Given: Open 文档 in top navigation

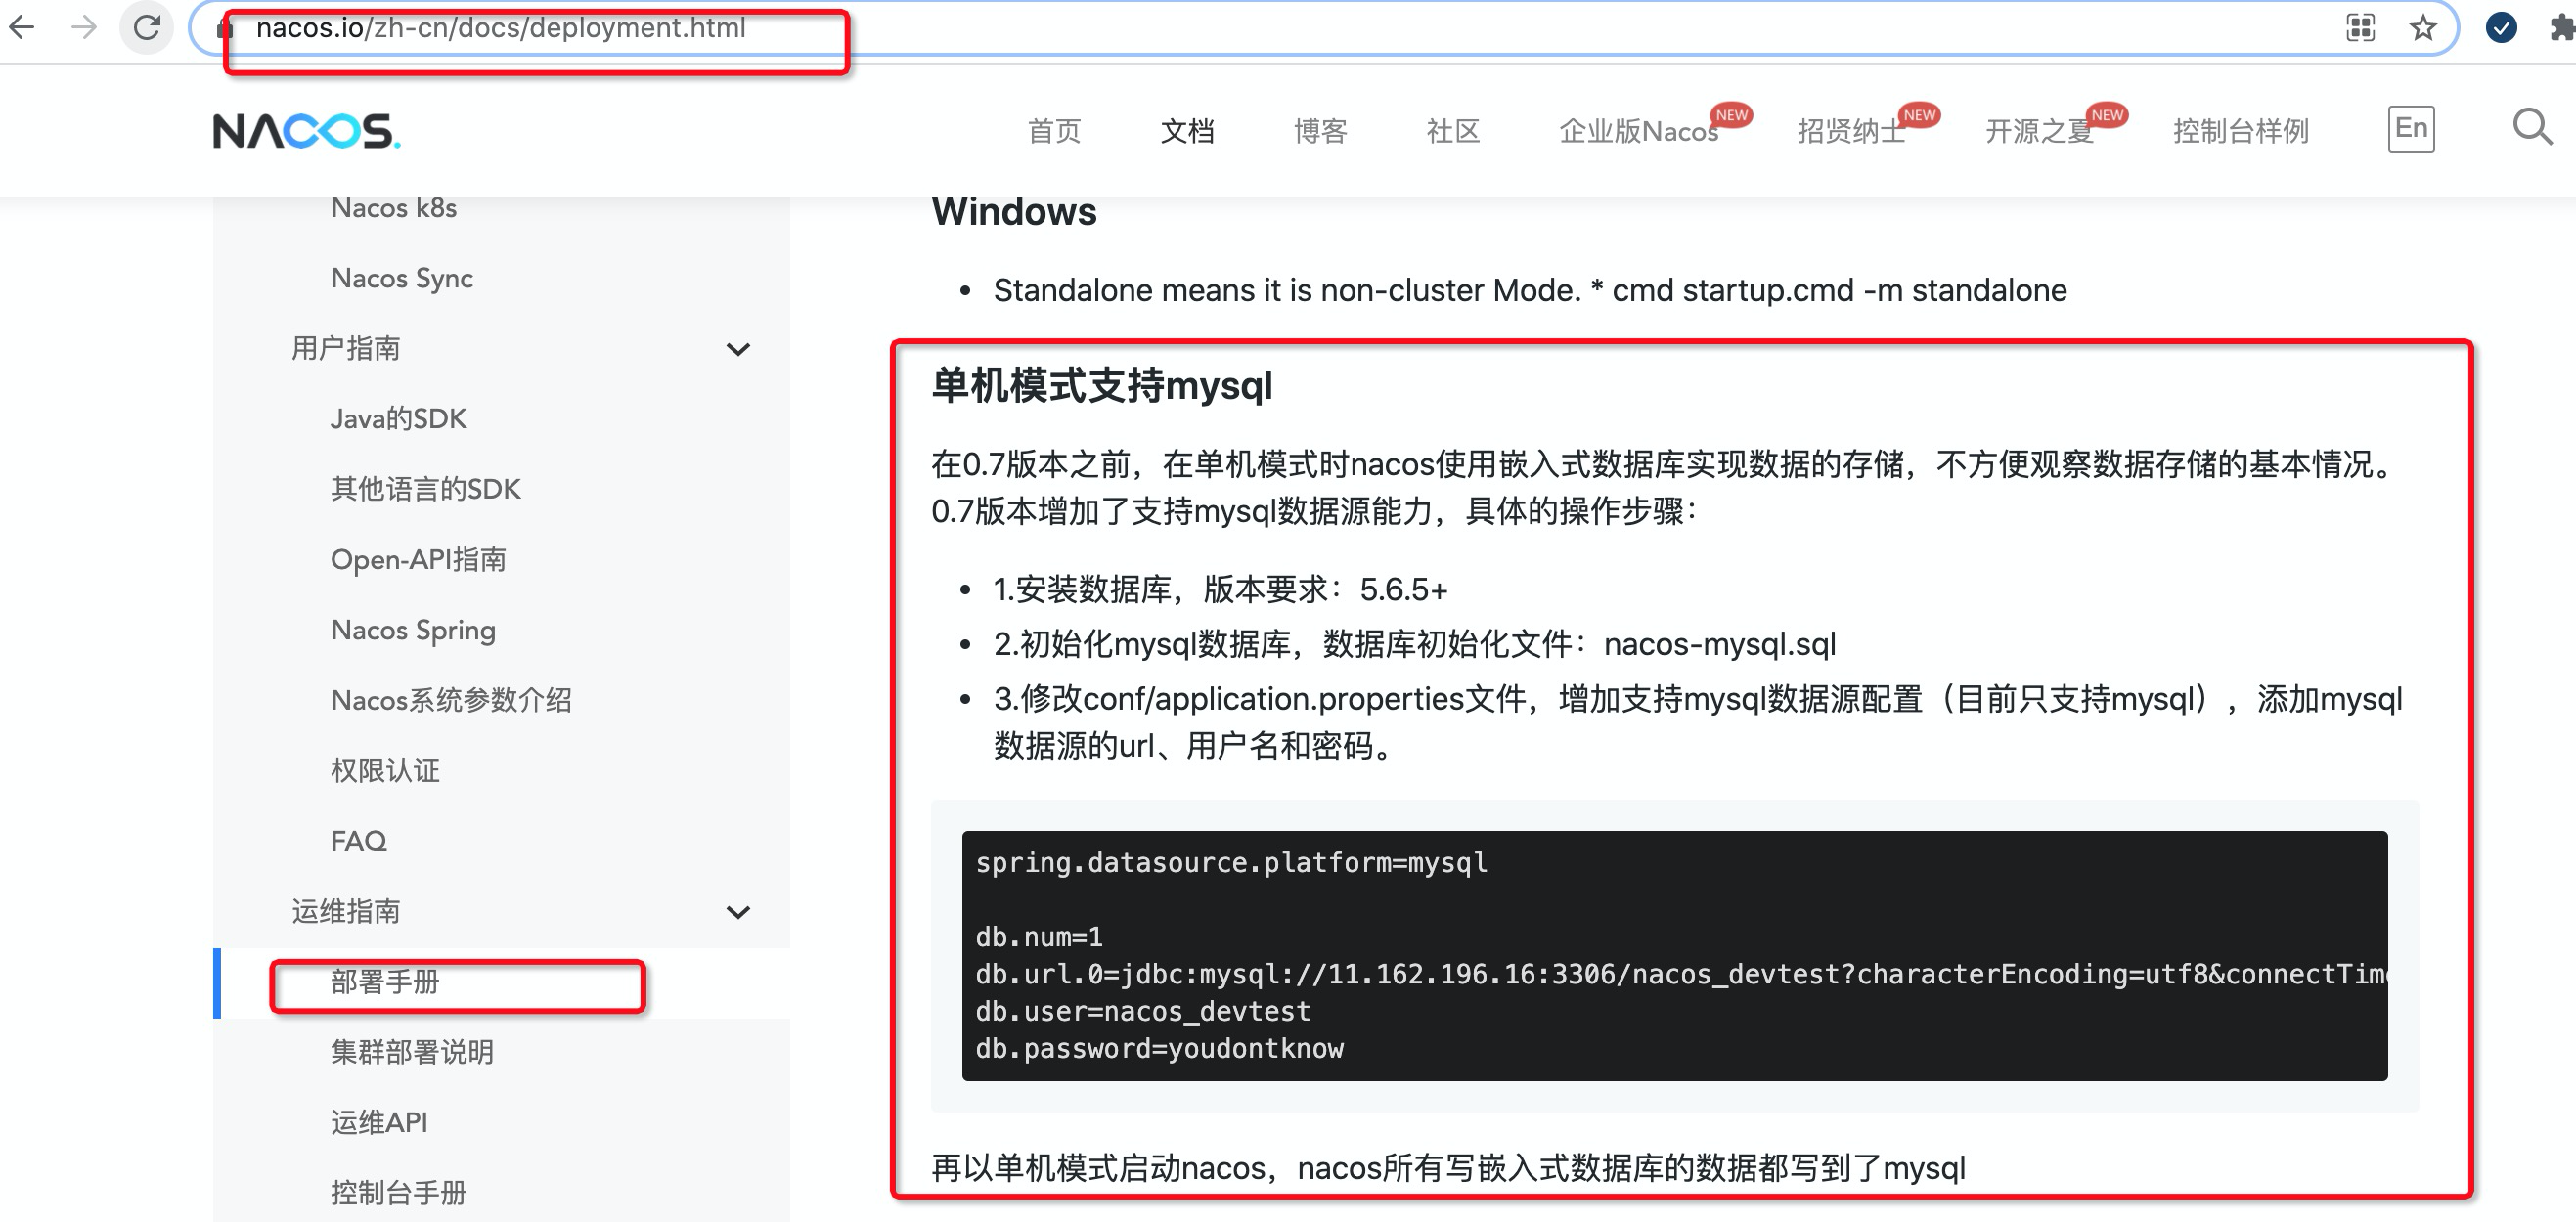Looking at the screenshot, I should pos(1187,131).
